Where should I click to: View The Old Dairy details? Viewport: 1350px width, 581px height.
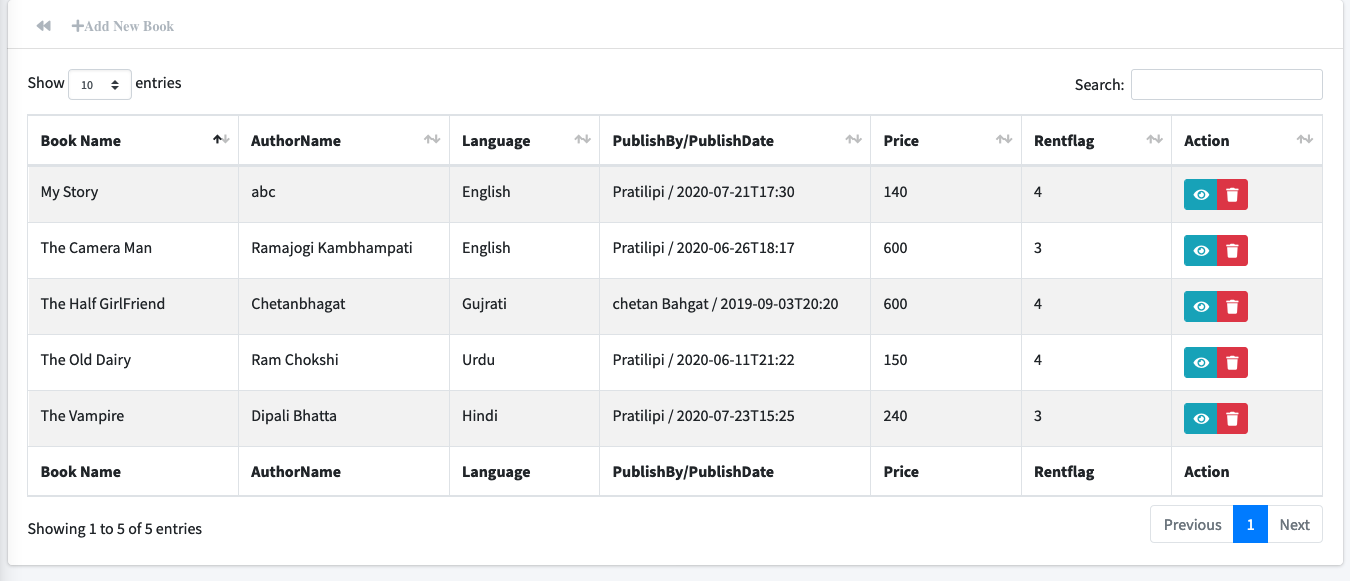[1201, 363]
